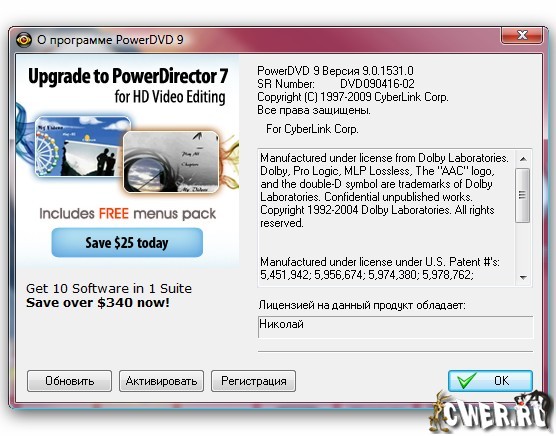Click the Активировать button
556x436 pixels.
pyautogui.click(x=161, y=381)
